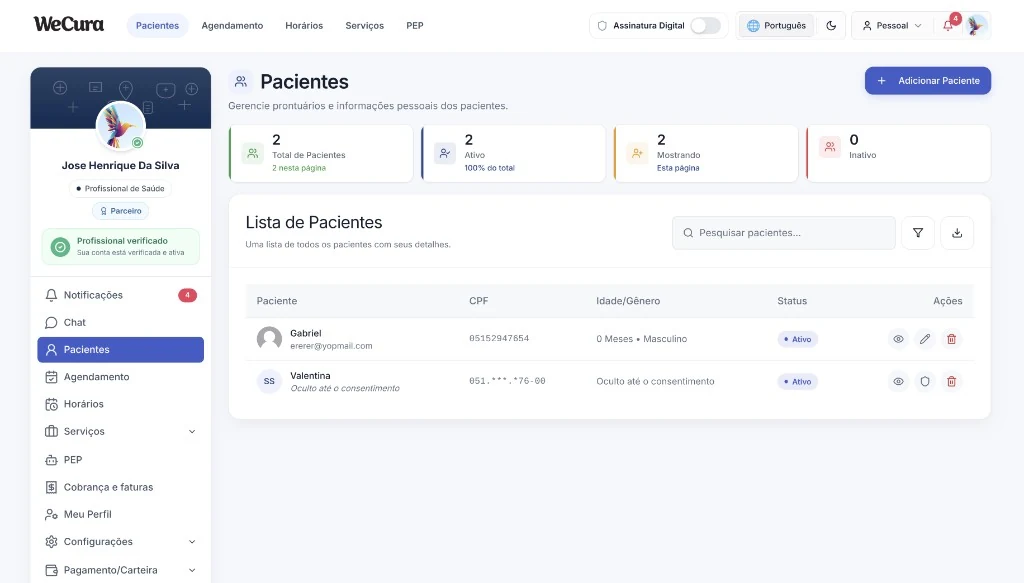Click the filter funnel icon
Screen dimensions: 1024x583
tap(918, 232)
